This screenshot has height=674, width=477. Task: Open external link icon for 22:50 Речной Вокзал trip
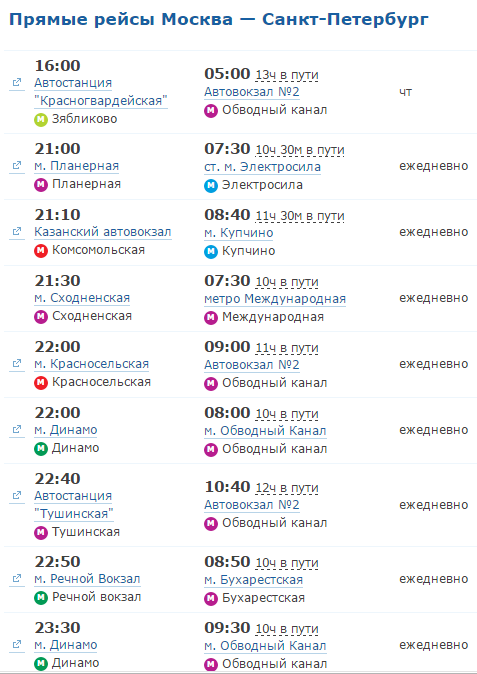pyautogui.click(x=17, y=578)
